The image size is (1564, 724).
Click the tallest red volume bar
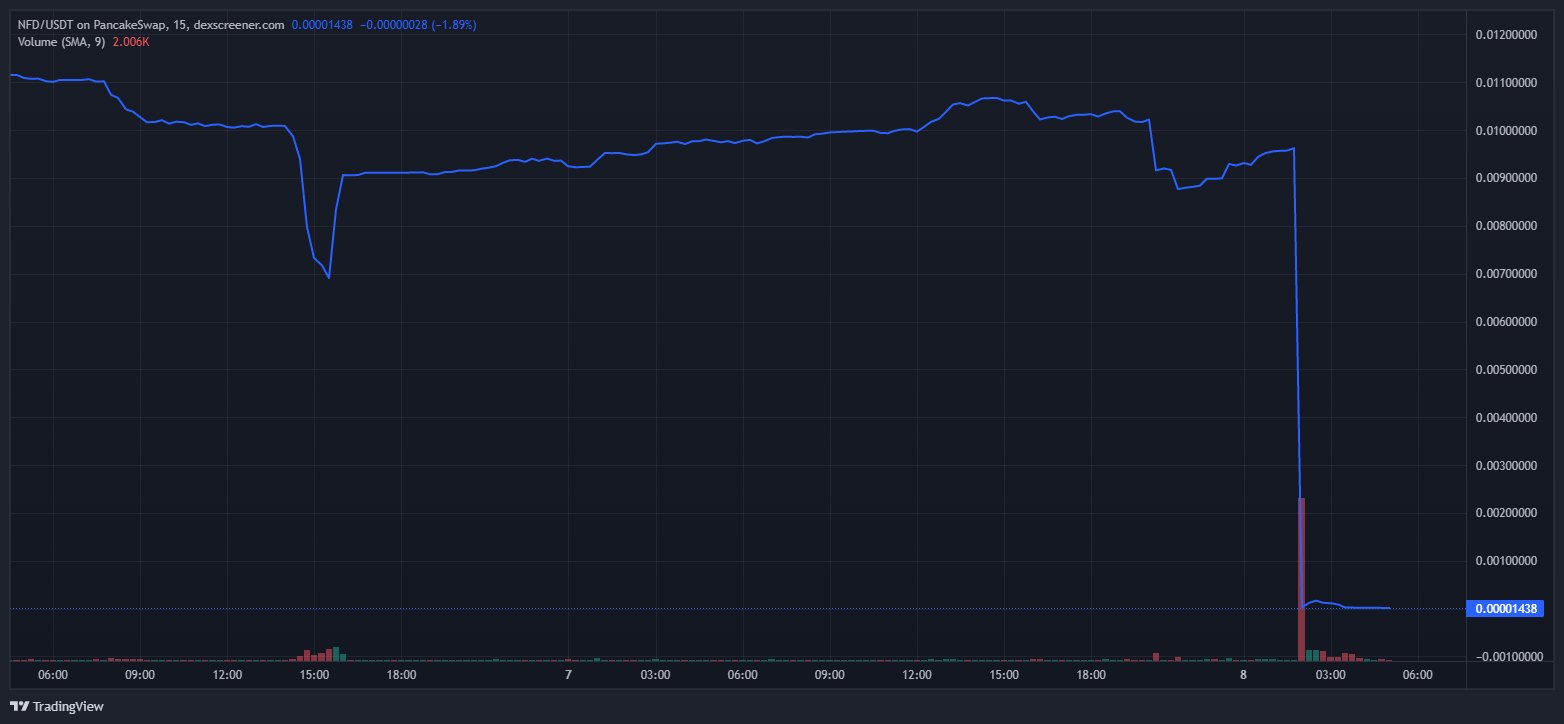tap(1301, 580)
